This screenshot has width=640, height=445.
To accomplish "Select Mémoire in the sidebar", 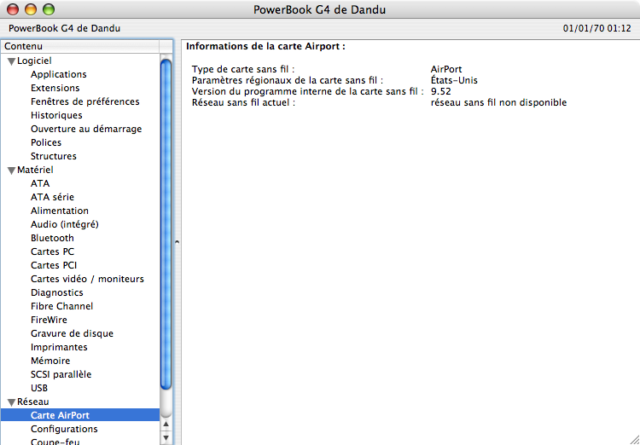I will 50,360.
